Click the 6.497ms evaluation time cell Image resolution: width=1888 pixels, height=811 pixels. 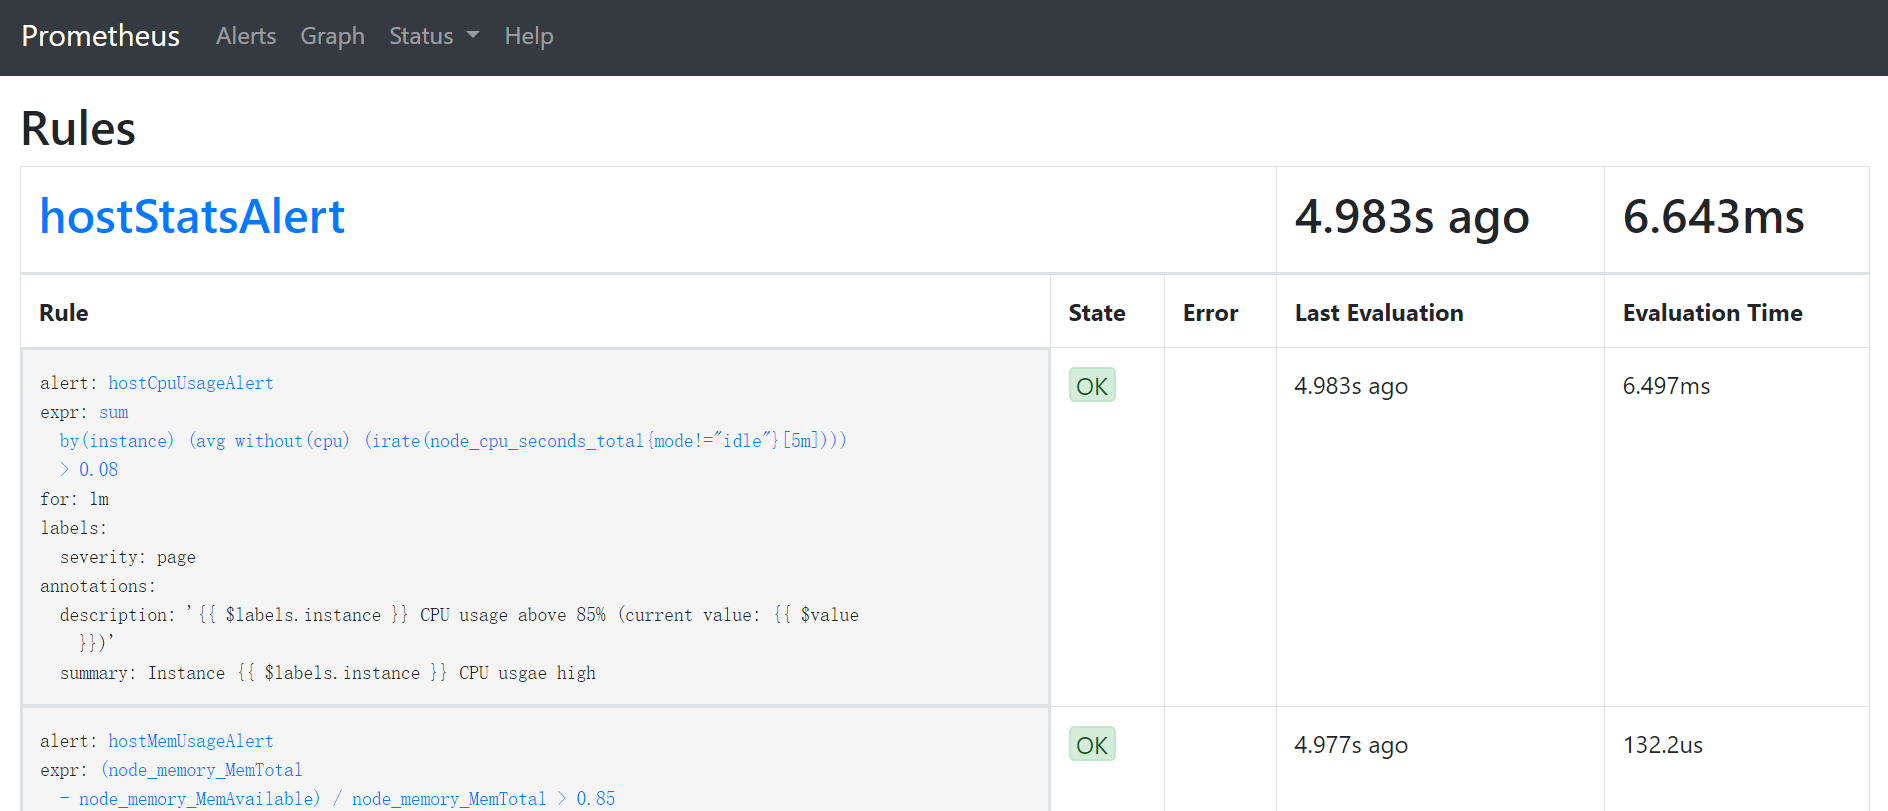tap(1666, 386)
